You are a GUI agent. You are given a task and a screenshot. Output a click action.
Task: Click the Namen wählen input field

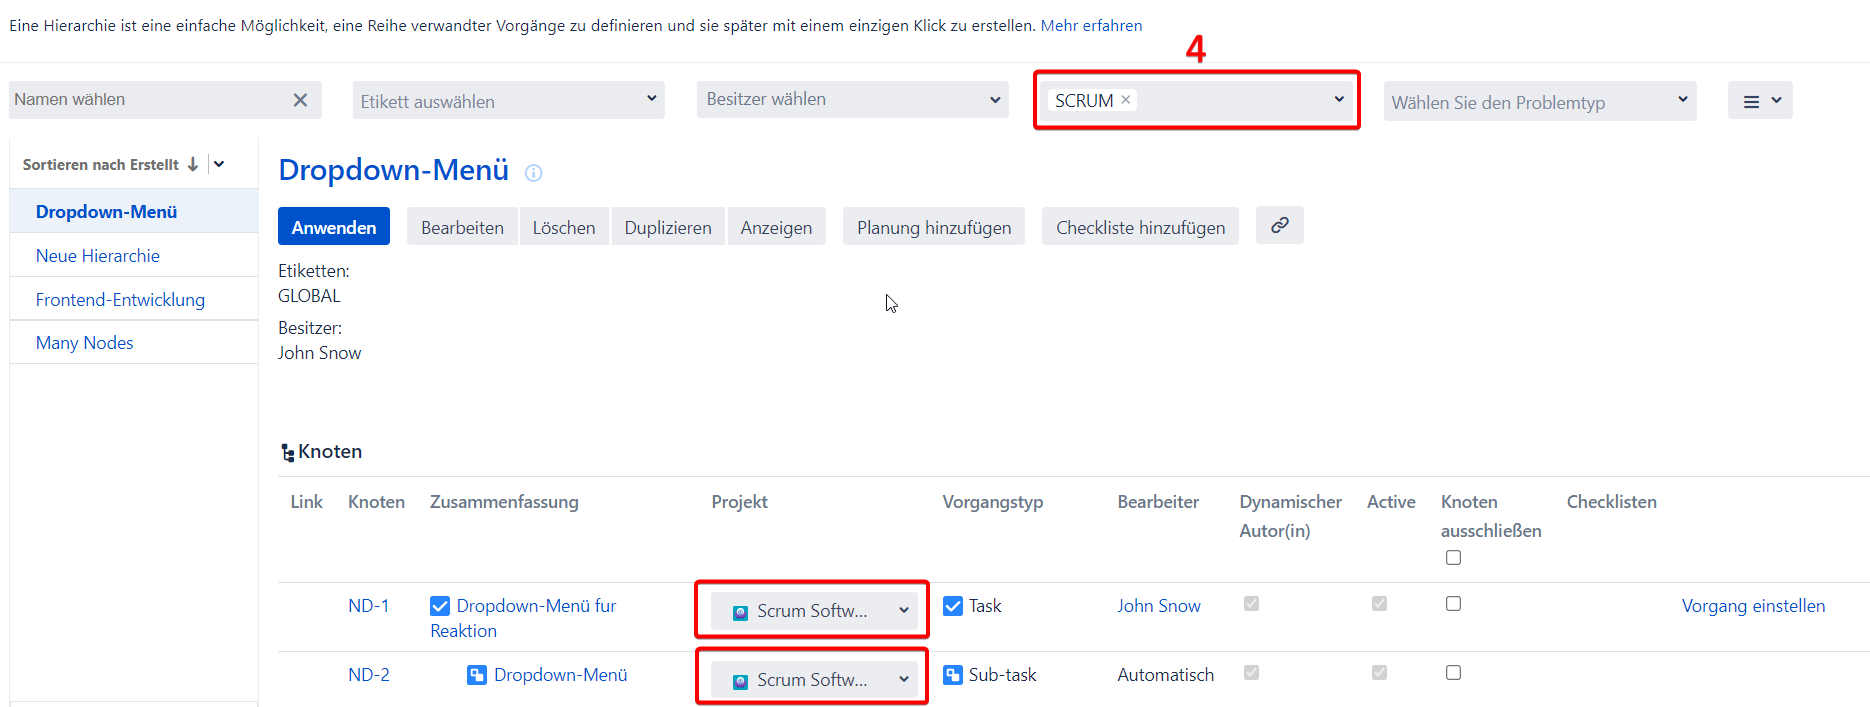[148, 100]
